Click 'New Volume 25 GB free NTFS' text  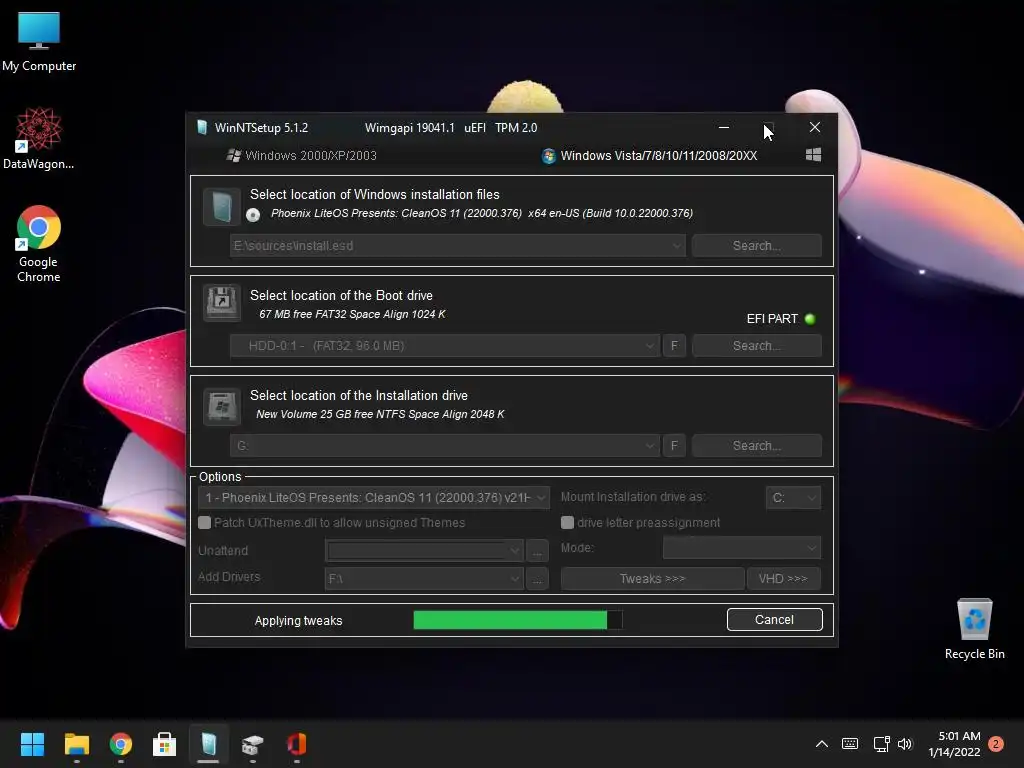click(x=380, y=414)
